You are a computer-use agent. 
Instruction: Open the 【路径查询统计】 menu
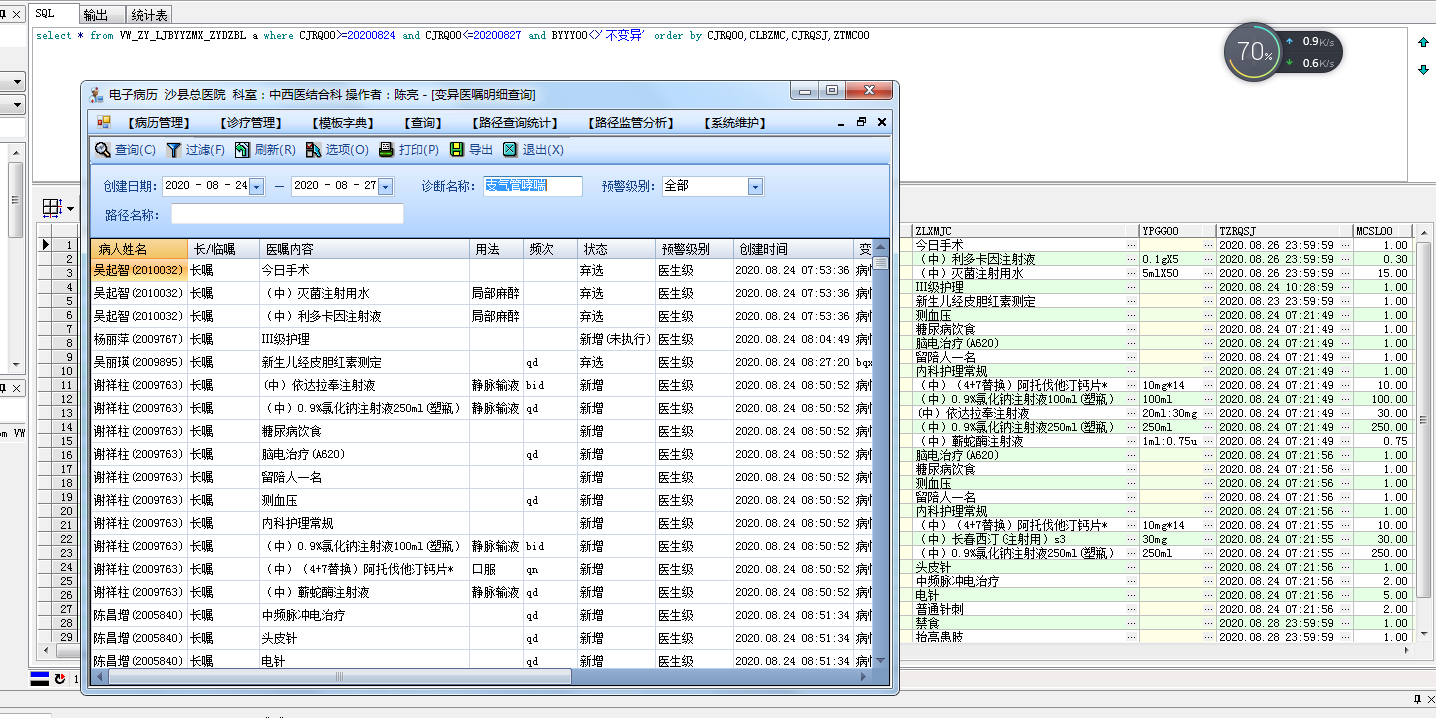click(x=514, y=123)
